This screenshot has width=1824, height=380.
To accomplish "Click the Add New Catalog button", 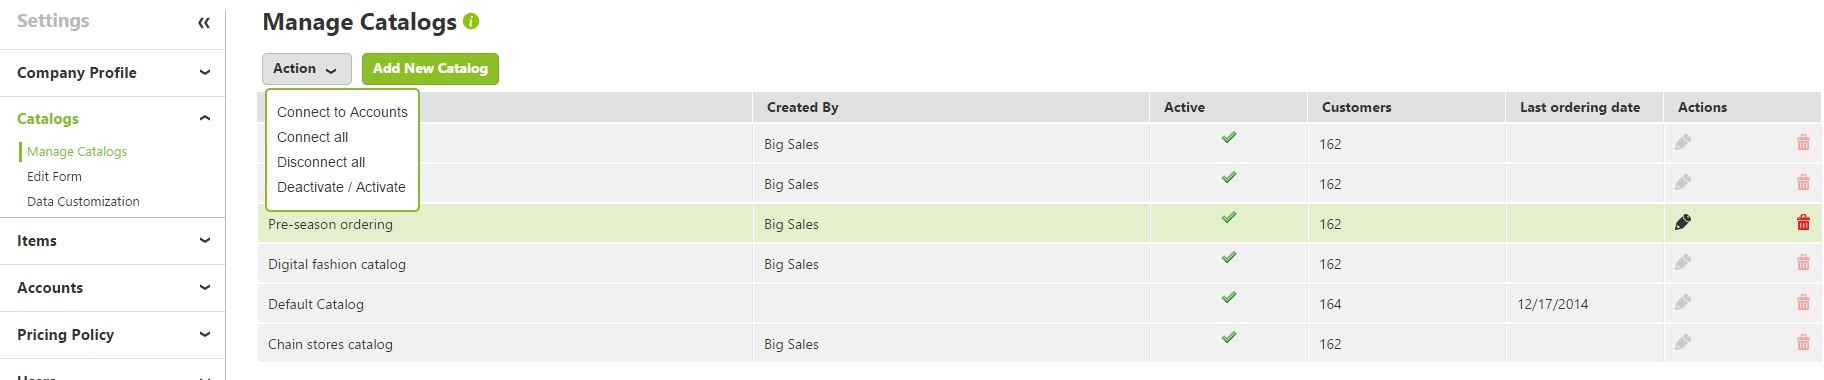I will (x=430, y=69).
